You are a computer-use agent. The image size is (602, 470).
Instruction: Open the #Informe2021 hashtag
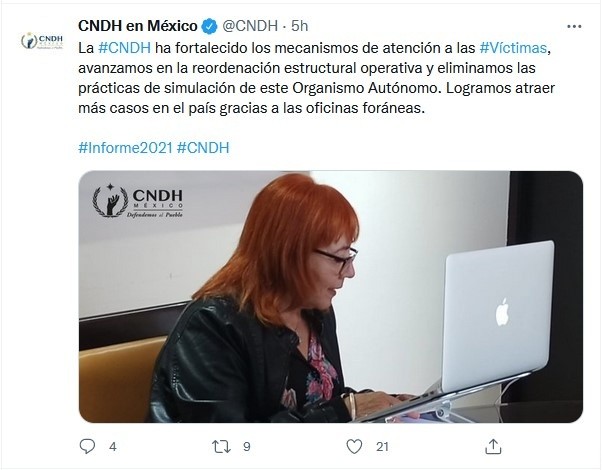[126, 147]
